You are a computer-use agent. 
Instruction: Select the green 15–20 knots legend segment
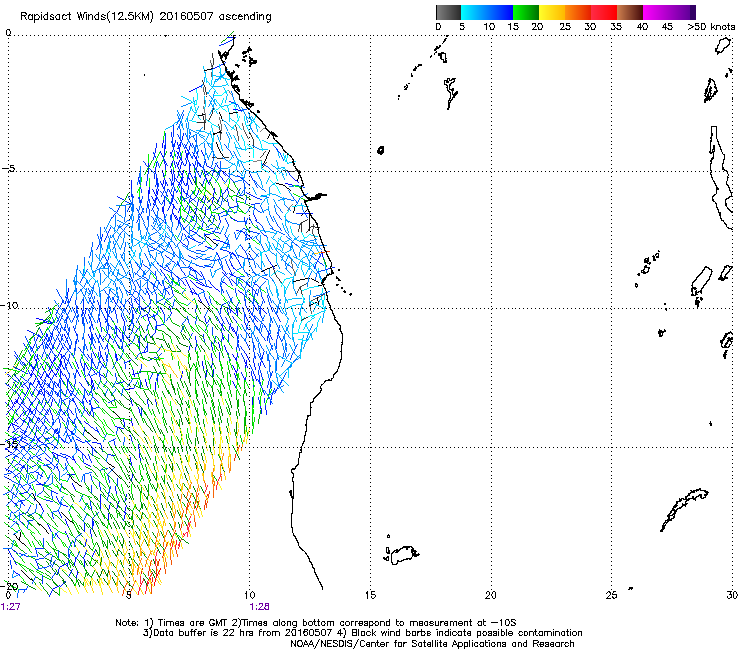526,12
